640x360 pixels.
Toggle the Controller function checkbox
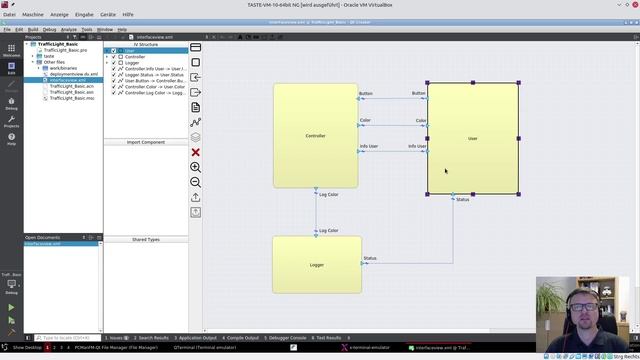[114, 57]
